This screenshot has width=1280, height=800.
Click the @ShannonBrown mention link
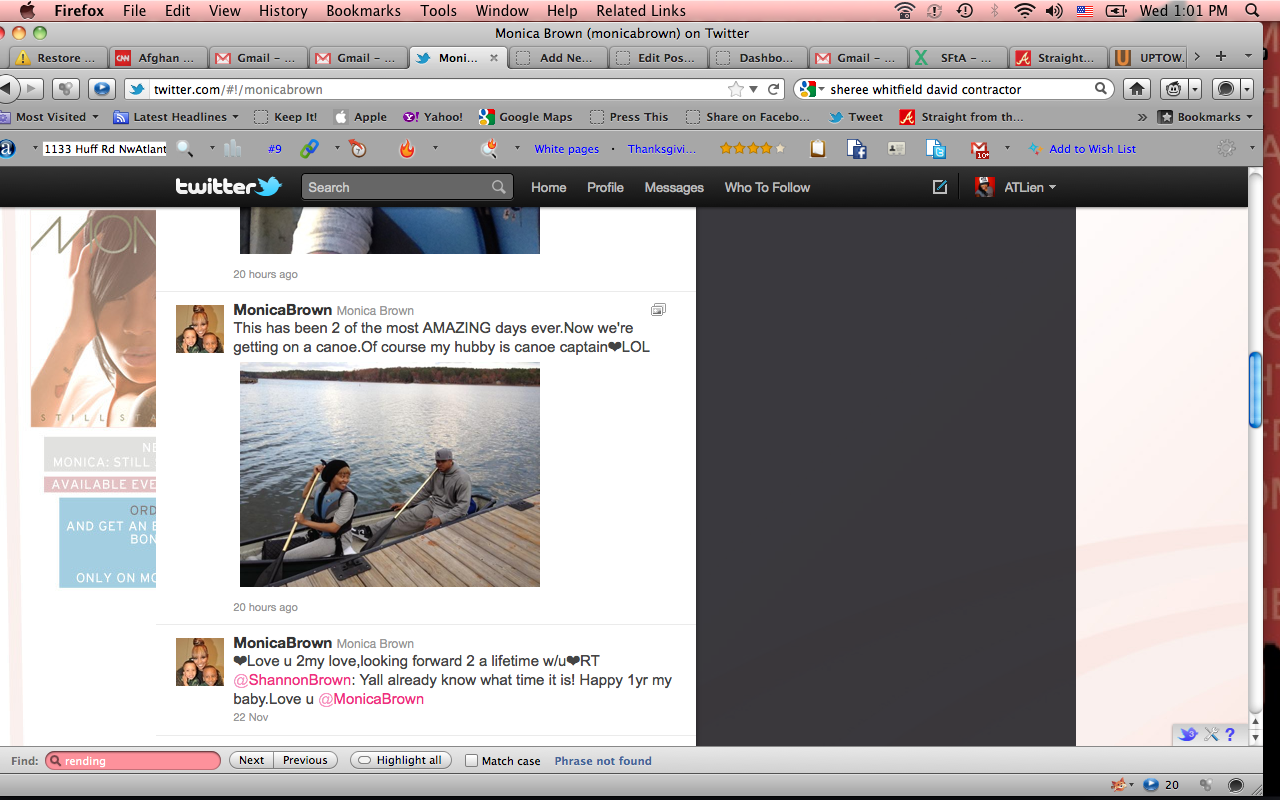coord(292,680)
